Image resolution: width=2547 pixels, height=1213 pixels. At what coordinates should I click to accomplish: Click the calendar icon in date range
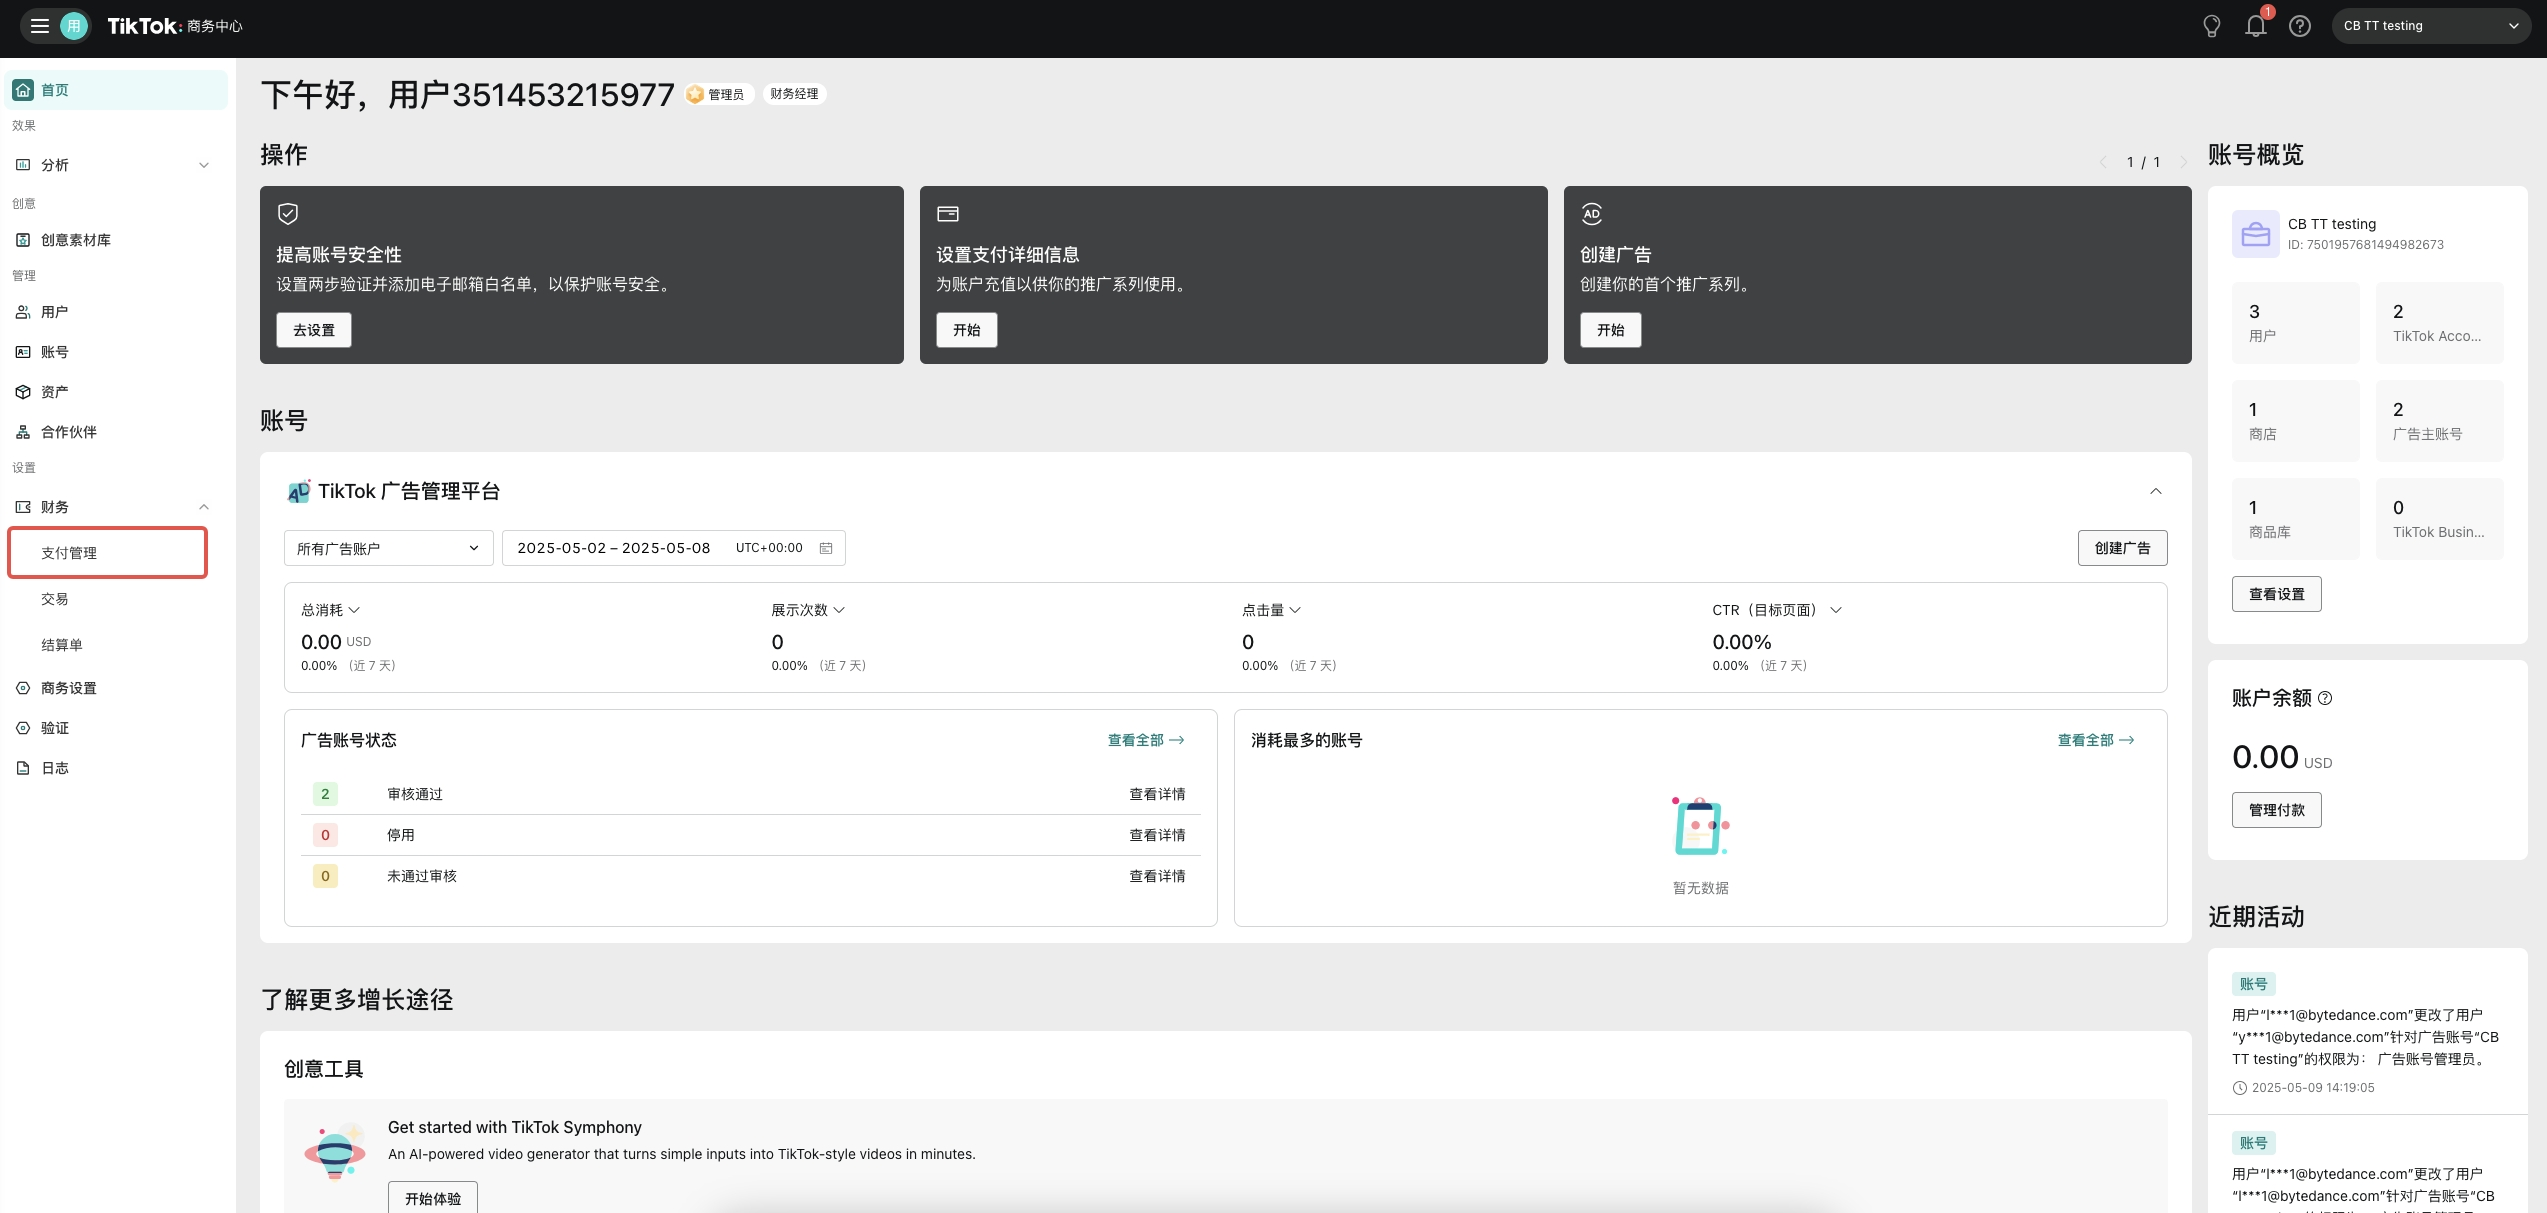point(826,548)
